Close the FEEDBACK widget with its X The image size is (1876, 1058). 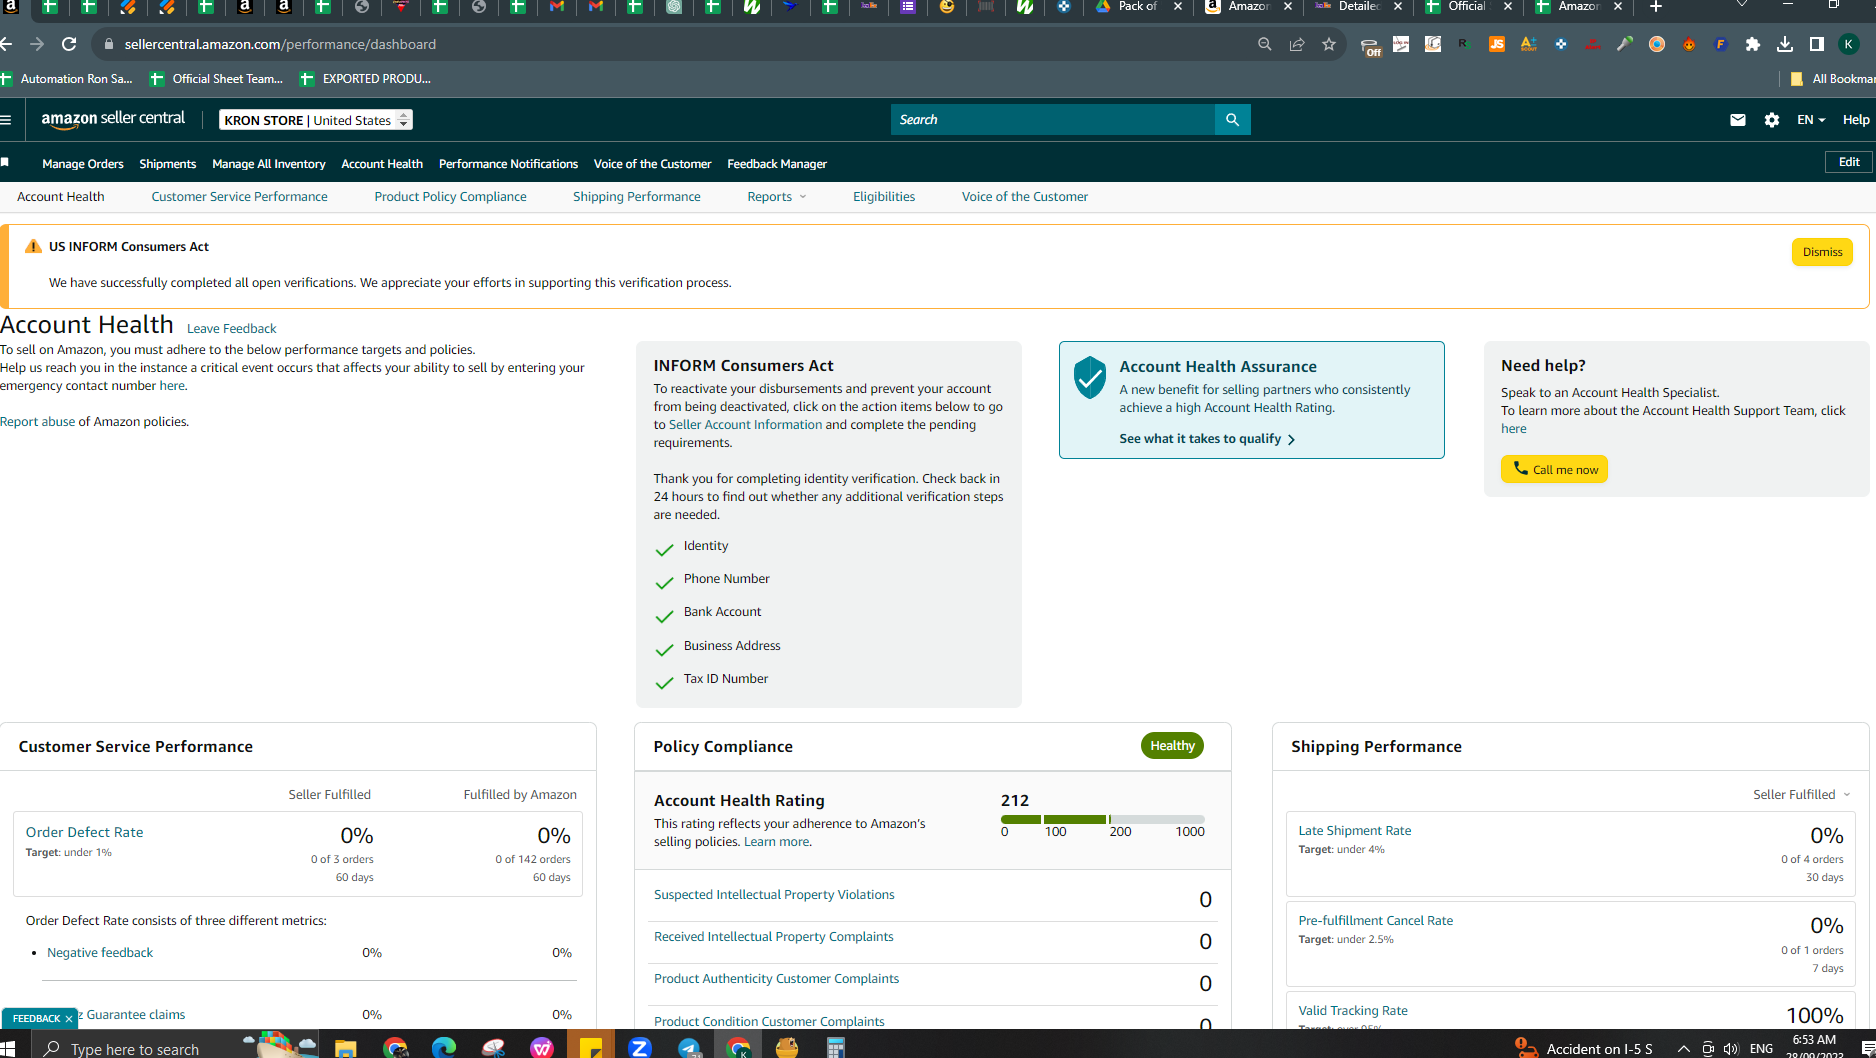[x=69, y=1019]
